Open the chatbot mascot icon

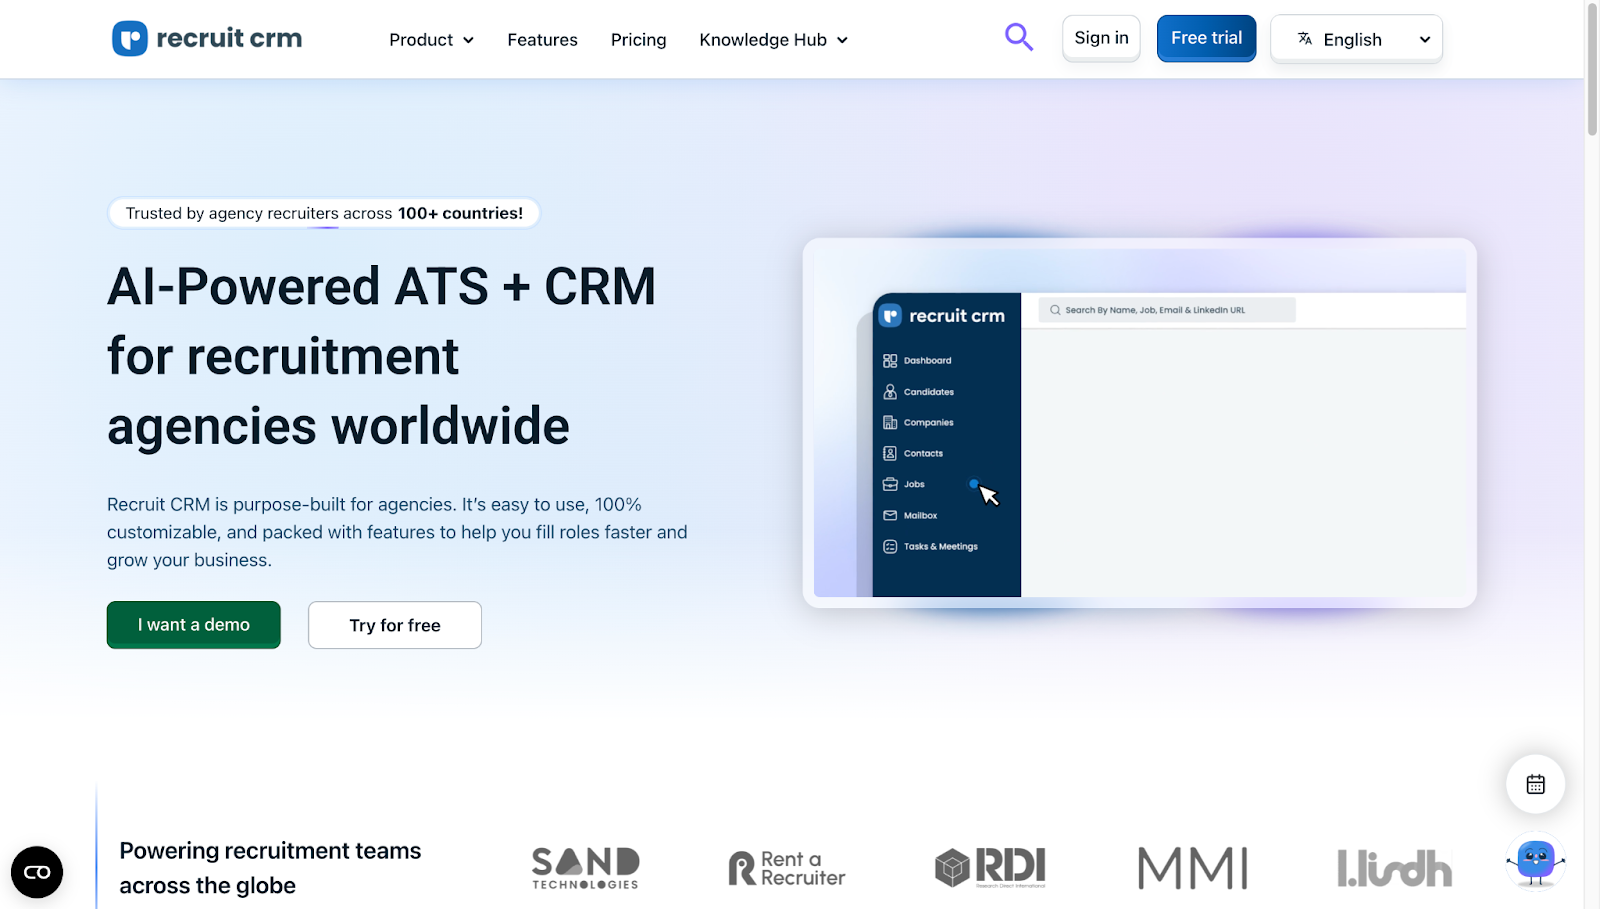(1535, 861)
